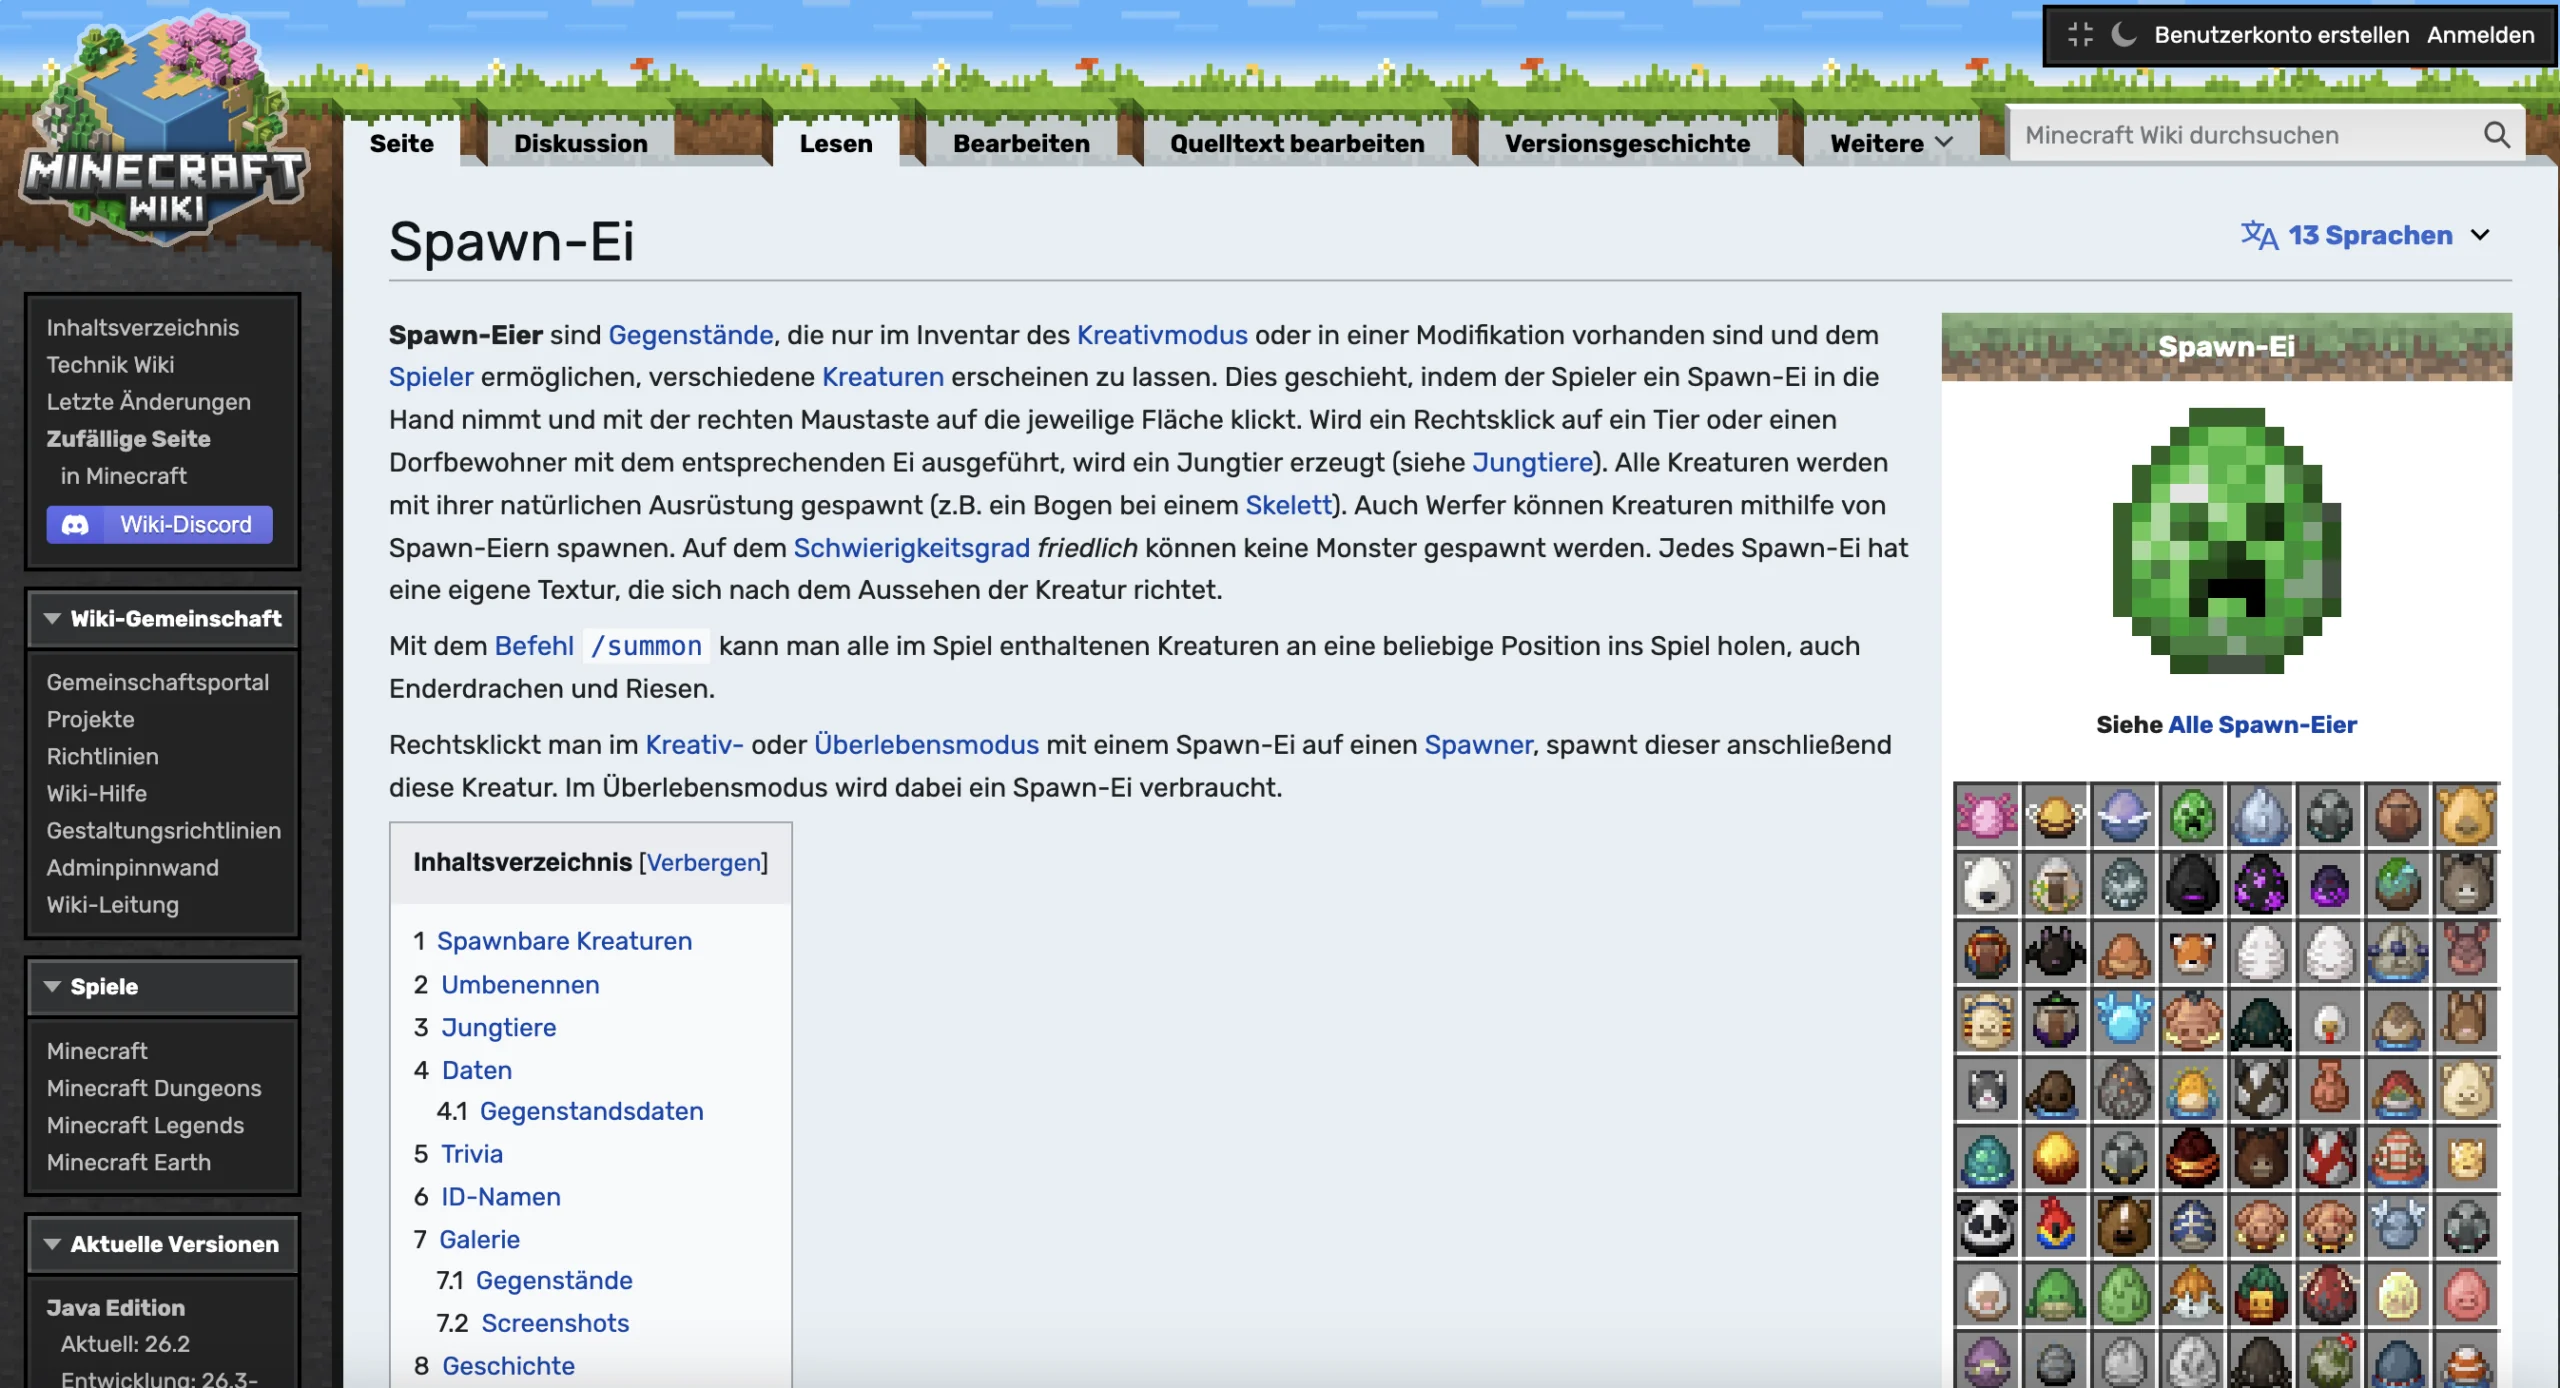This screenshot has height=1388, width=2560.
Task: Open the Bearbeiten tab
Action: click(1021, 143)
